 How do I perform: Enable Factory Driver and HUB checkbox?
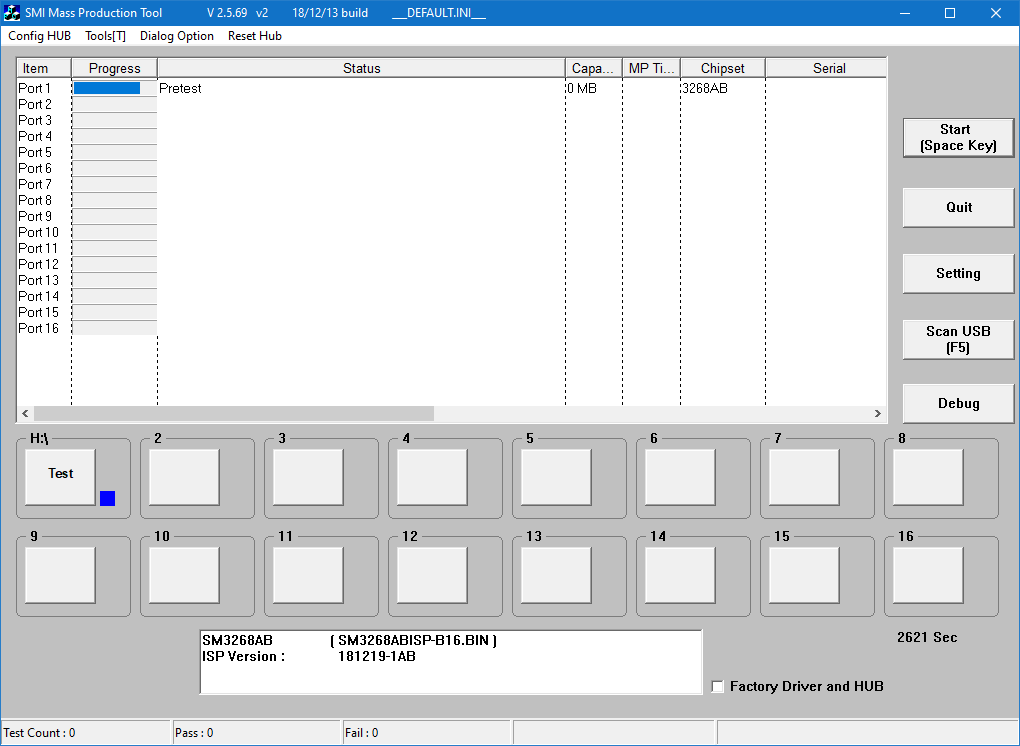click(x=718, y=687)
